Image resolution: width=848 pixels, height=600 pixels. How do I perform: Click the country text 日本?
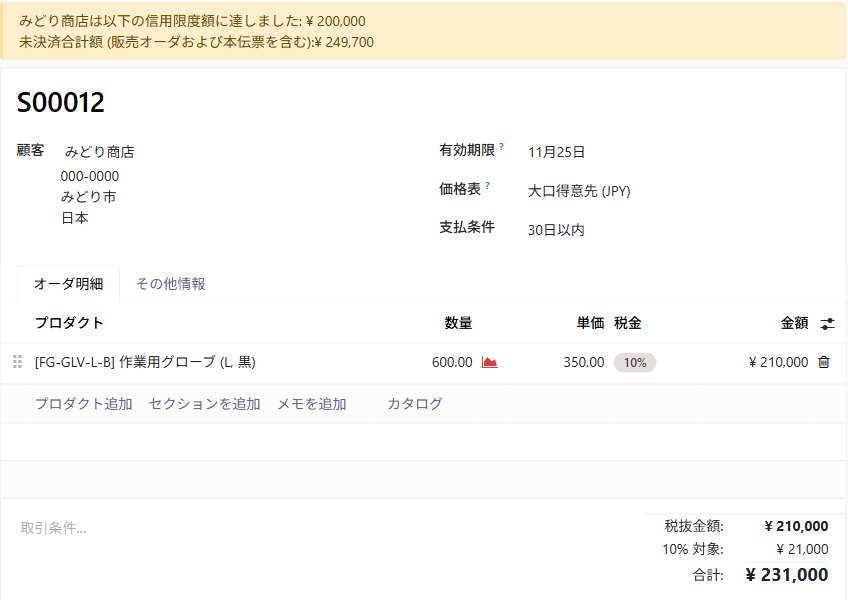pyautogui.click(x=75, y=218)
